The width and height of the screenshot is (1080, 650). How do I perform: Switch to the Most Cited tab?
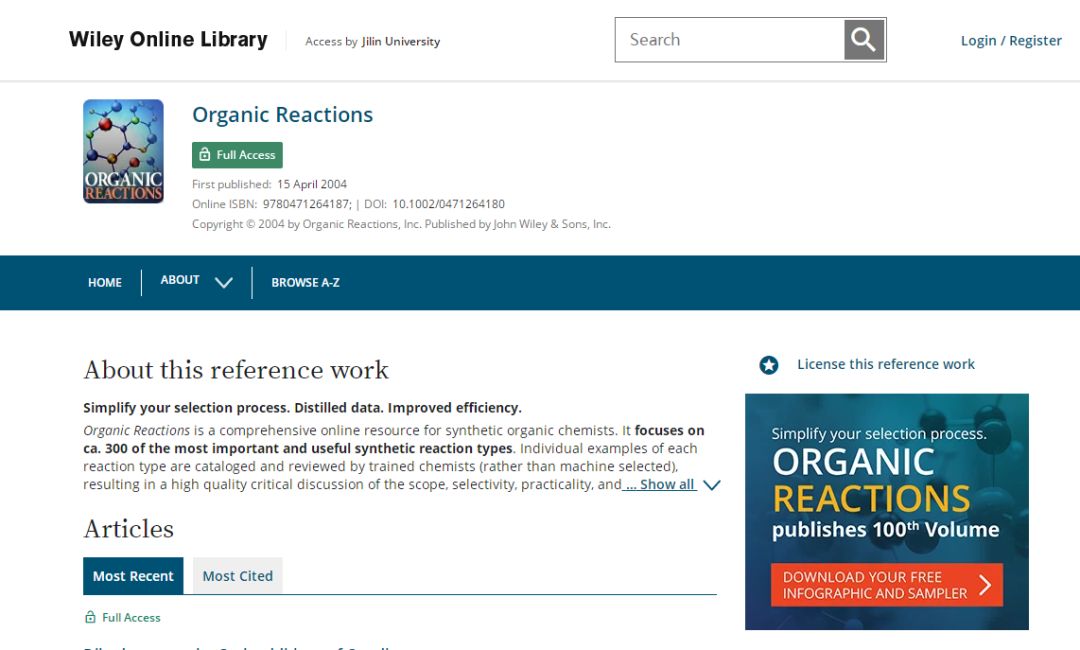238,576
